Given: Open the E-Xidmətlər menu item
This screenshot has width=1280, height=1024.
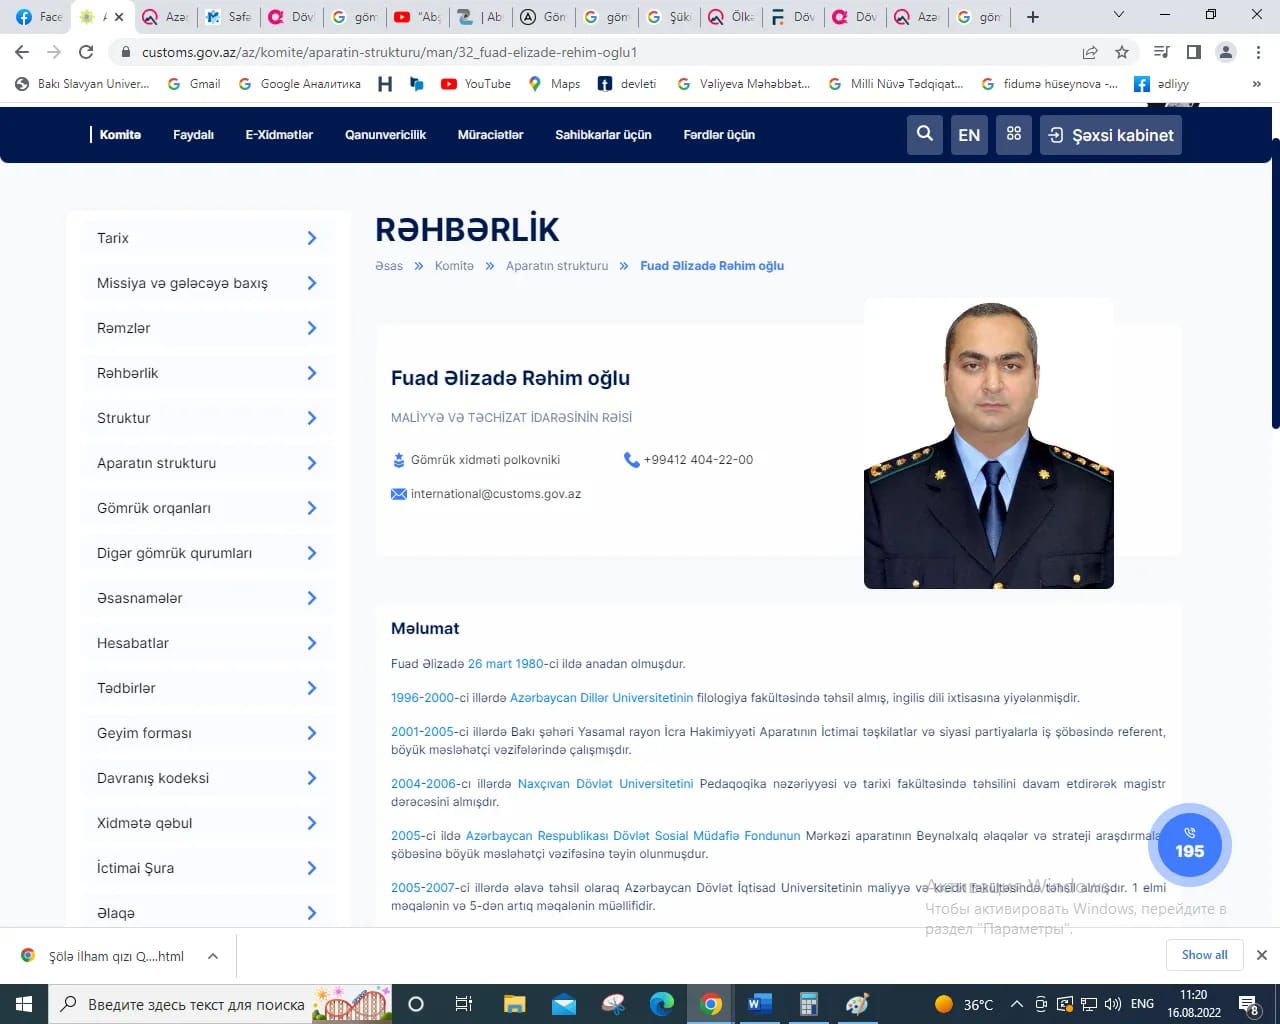Looking at the screenshot, I should (279, 135).
